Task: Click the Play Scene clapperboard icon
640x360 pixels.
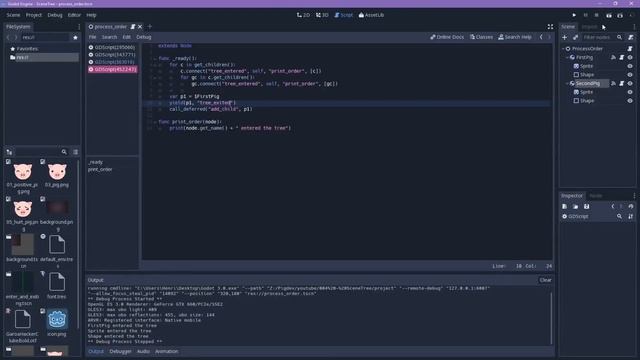Action: click(609, 15)
